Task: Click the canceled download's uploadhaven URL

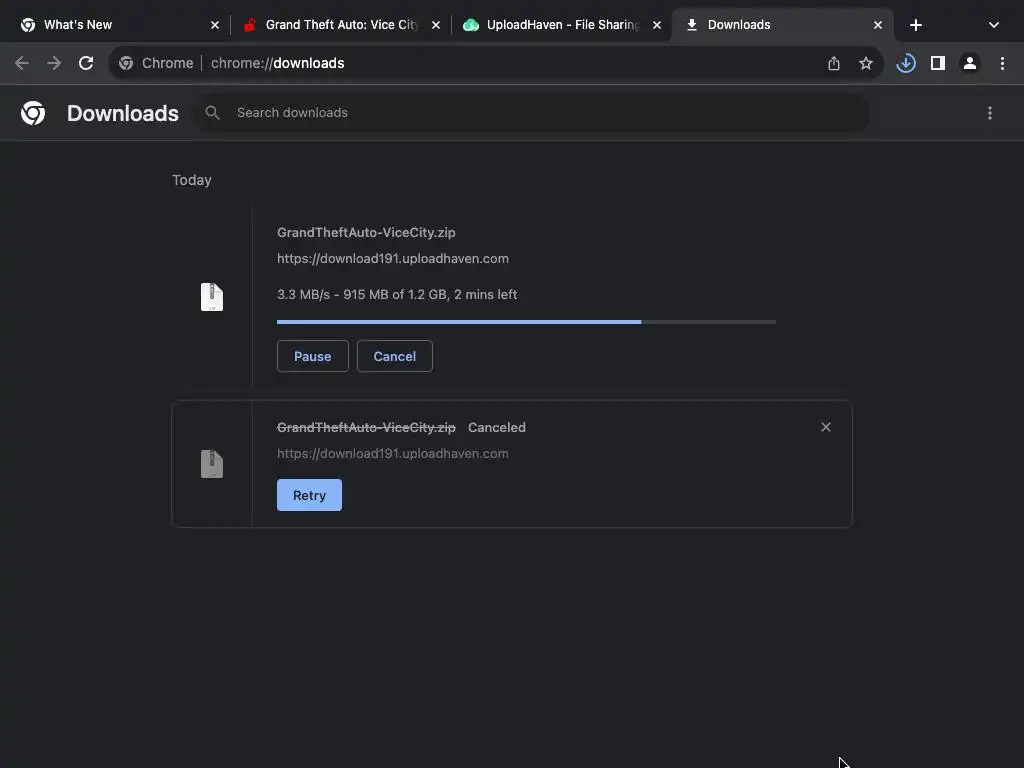Action: pyautogui.click(x=392, y=453)
